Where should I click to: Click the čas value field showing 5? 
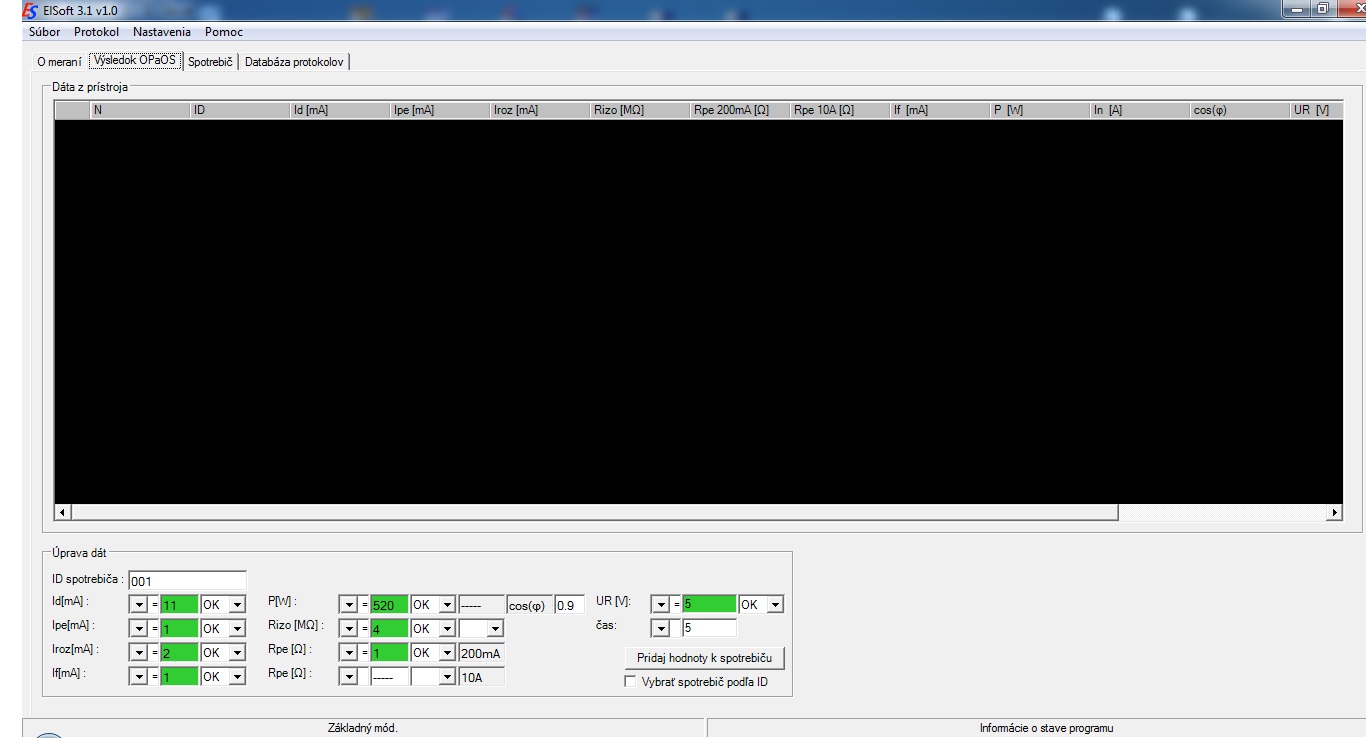[x=709, y=628]
